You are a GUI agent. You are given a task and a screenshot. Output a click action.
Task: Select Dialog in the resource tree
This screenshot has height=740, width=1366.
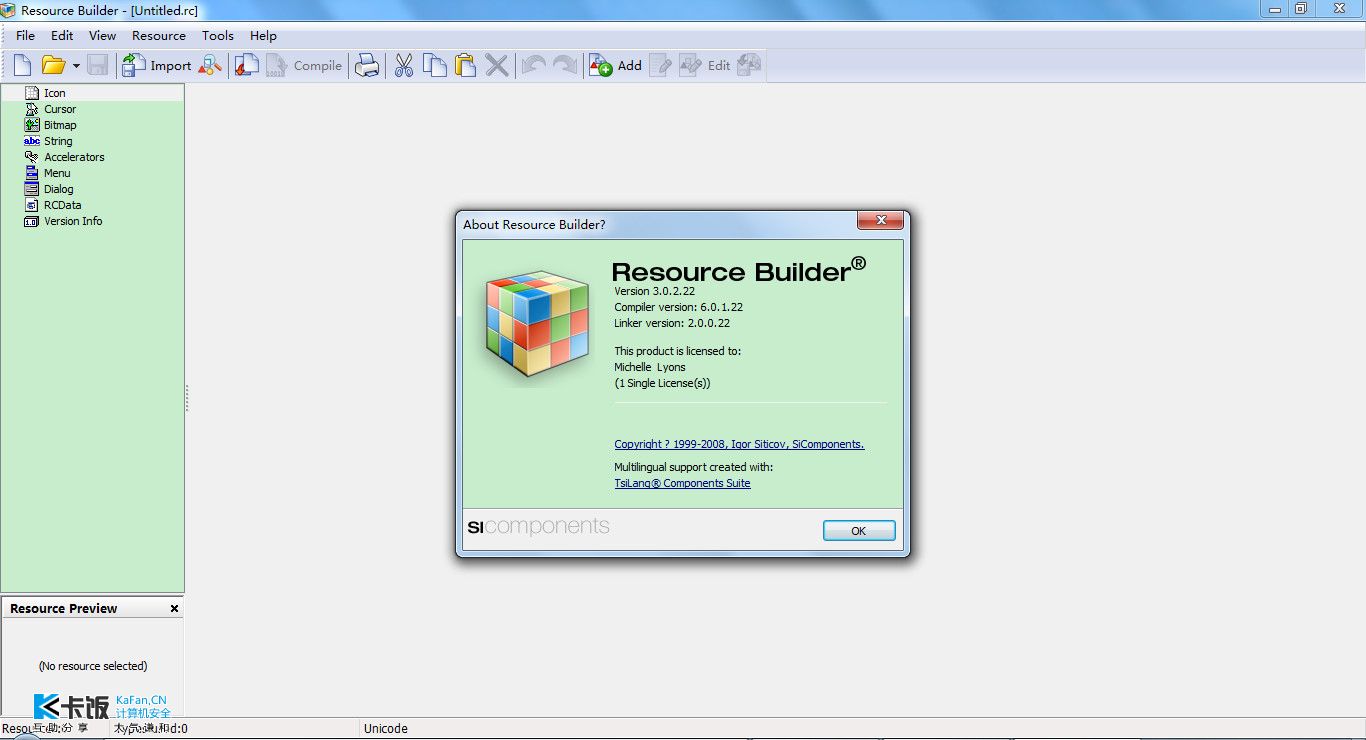pos(59,189)
